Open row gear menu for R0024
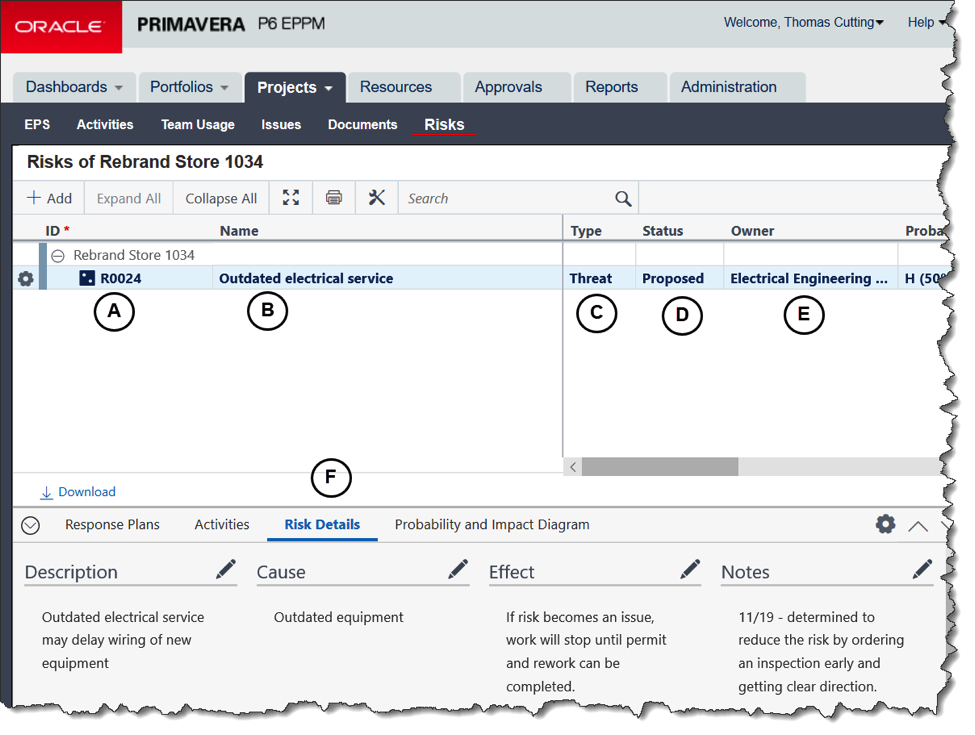 [25, 279]
